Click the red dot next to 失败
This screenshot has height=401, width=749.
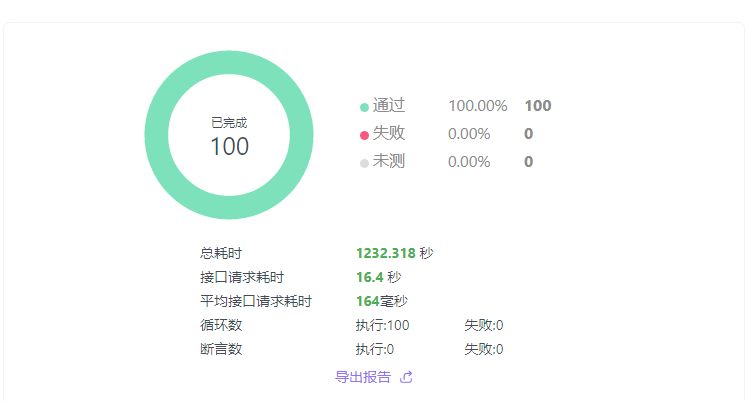tap(364, 135)
